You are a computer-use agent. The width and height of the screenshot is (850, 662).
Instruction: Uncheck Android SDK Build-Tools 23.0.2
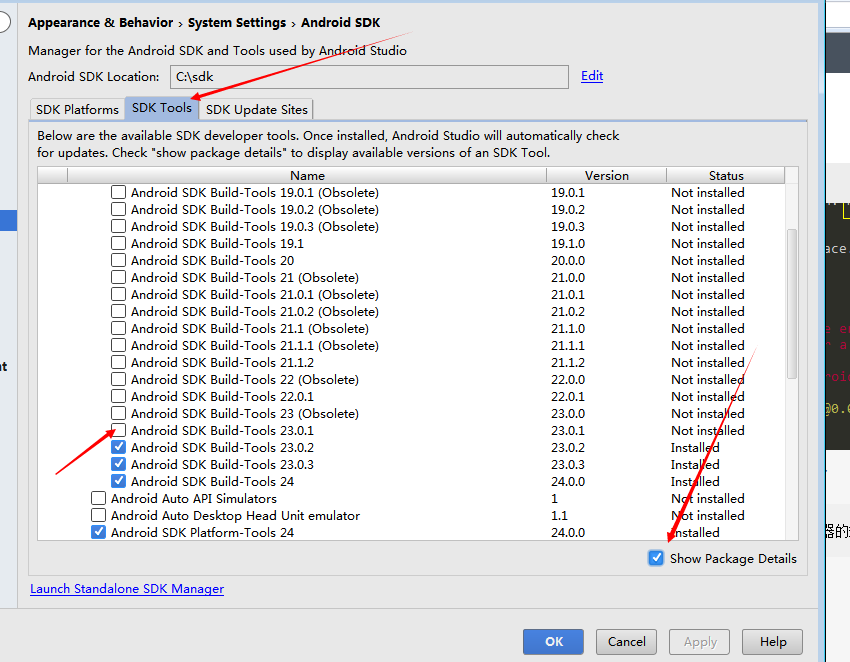point(118,447)
